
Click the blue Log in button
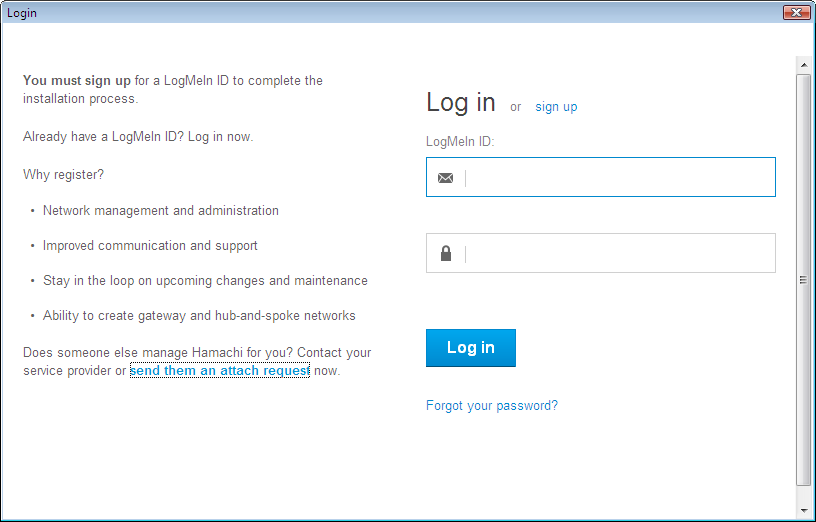471,348
